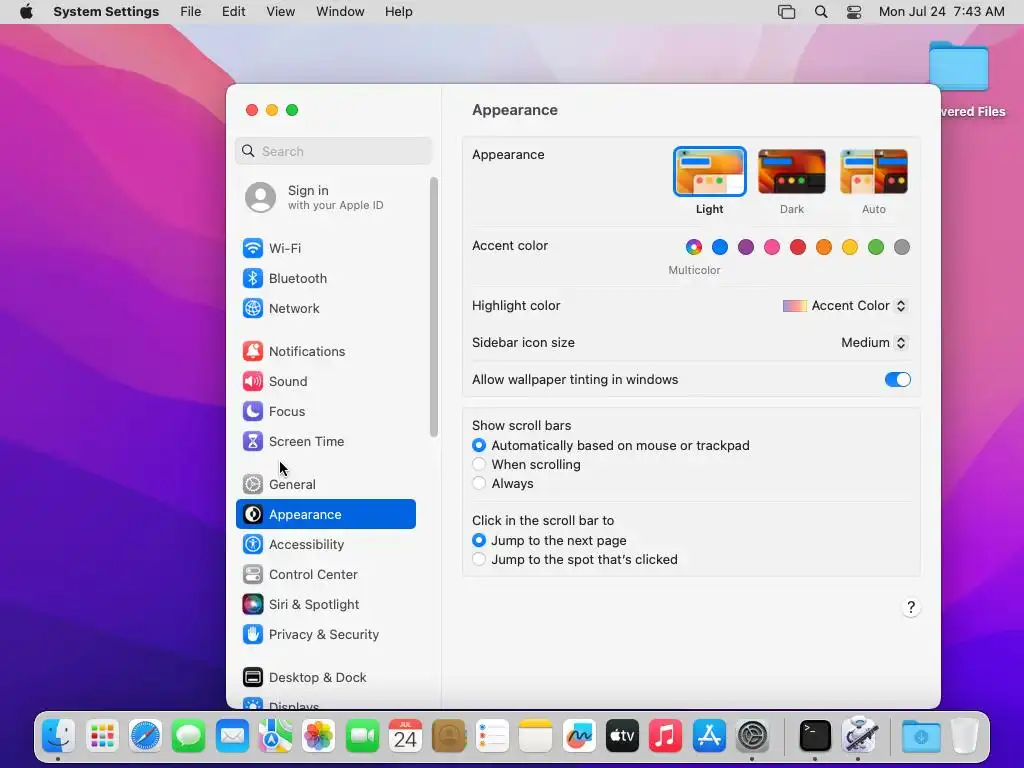
Task: Open Finder from the Dock
Action: click(x=59, y=737)
